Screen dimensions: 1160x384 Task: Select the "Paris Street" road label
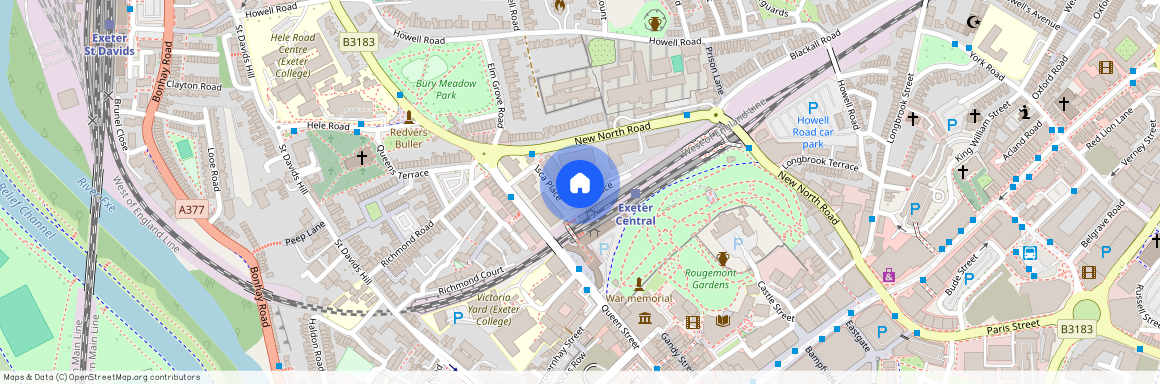[1014, 327]
